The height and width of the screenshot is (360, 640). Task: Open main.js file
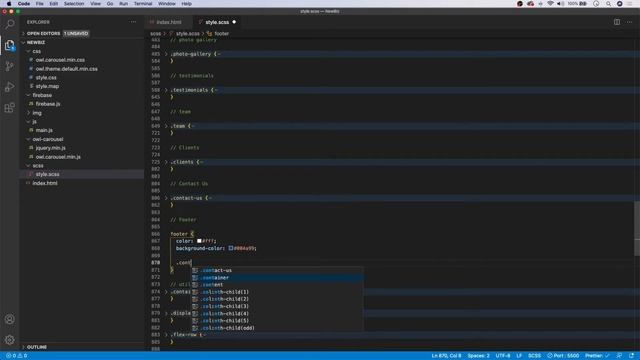coord(44,130)
